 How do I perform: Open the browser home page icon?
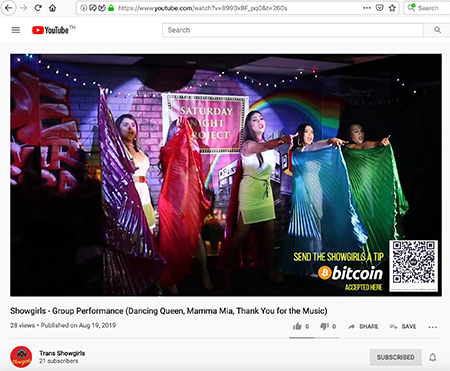(x=53, y=8)
